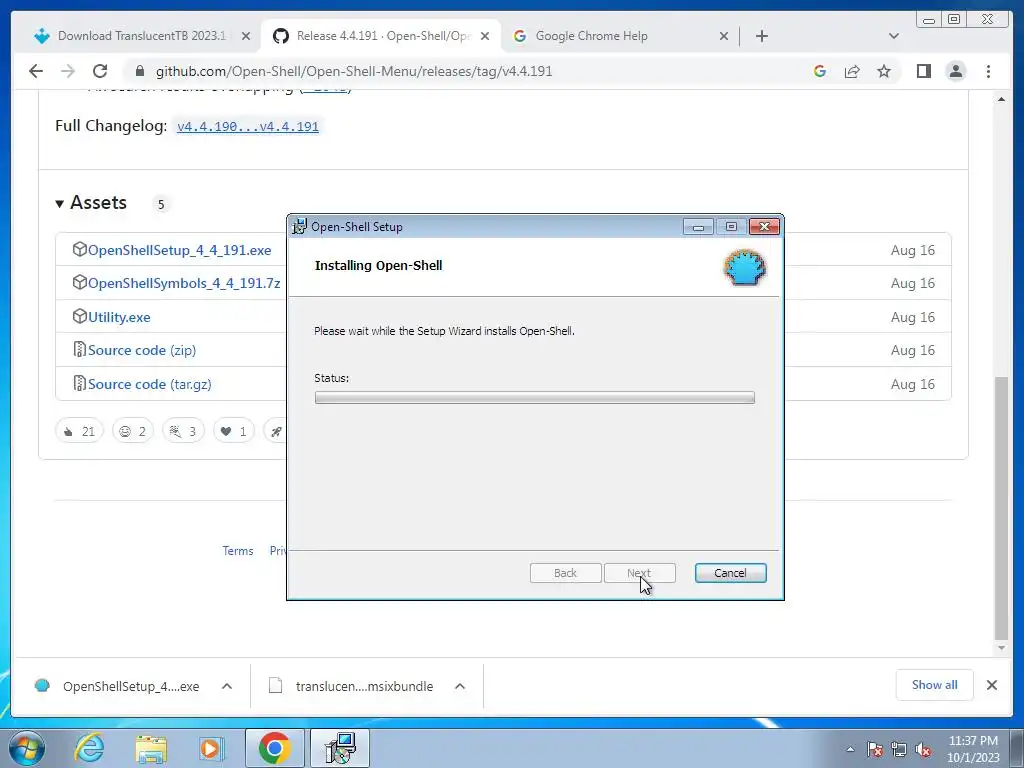1024x768 pixels.
Task: Click the Open-Shell Setup title bar icon
Action: (299, 226)
